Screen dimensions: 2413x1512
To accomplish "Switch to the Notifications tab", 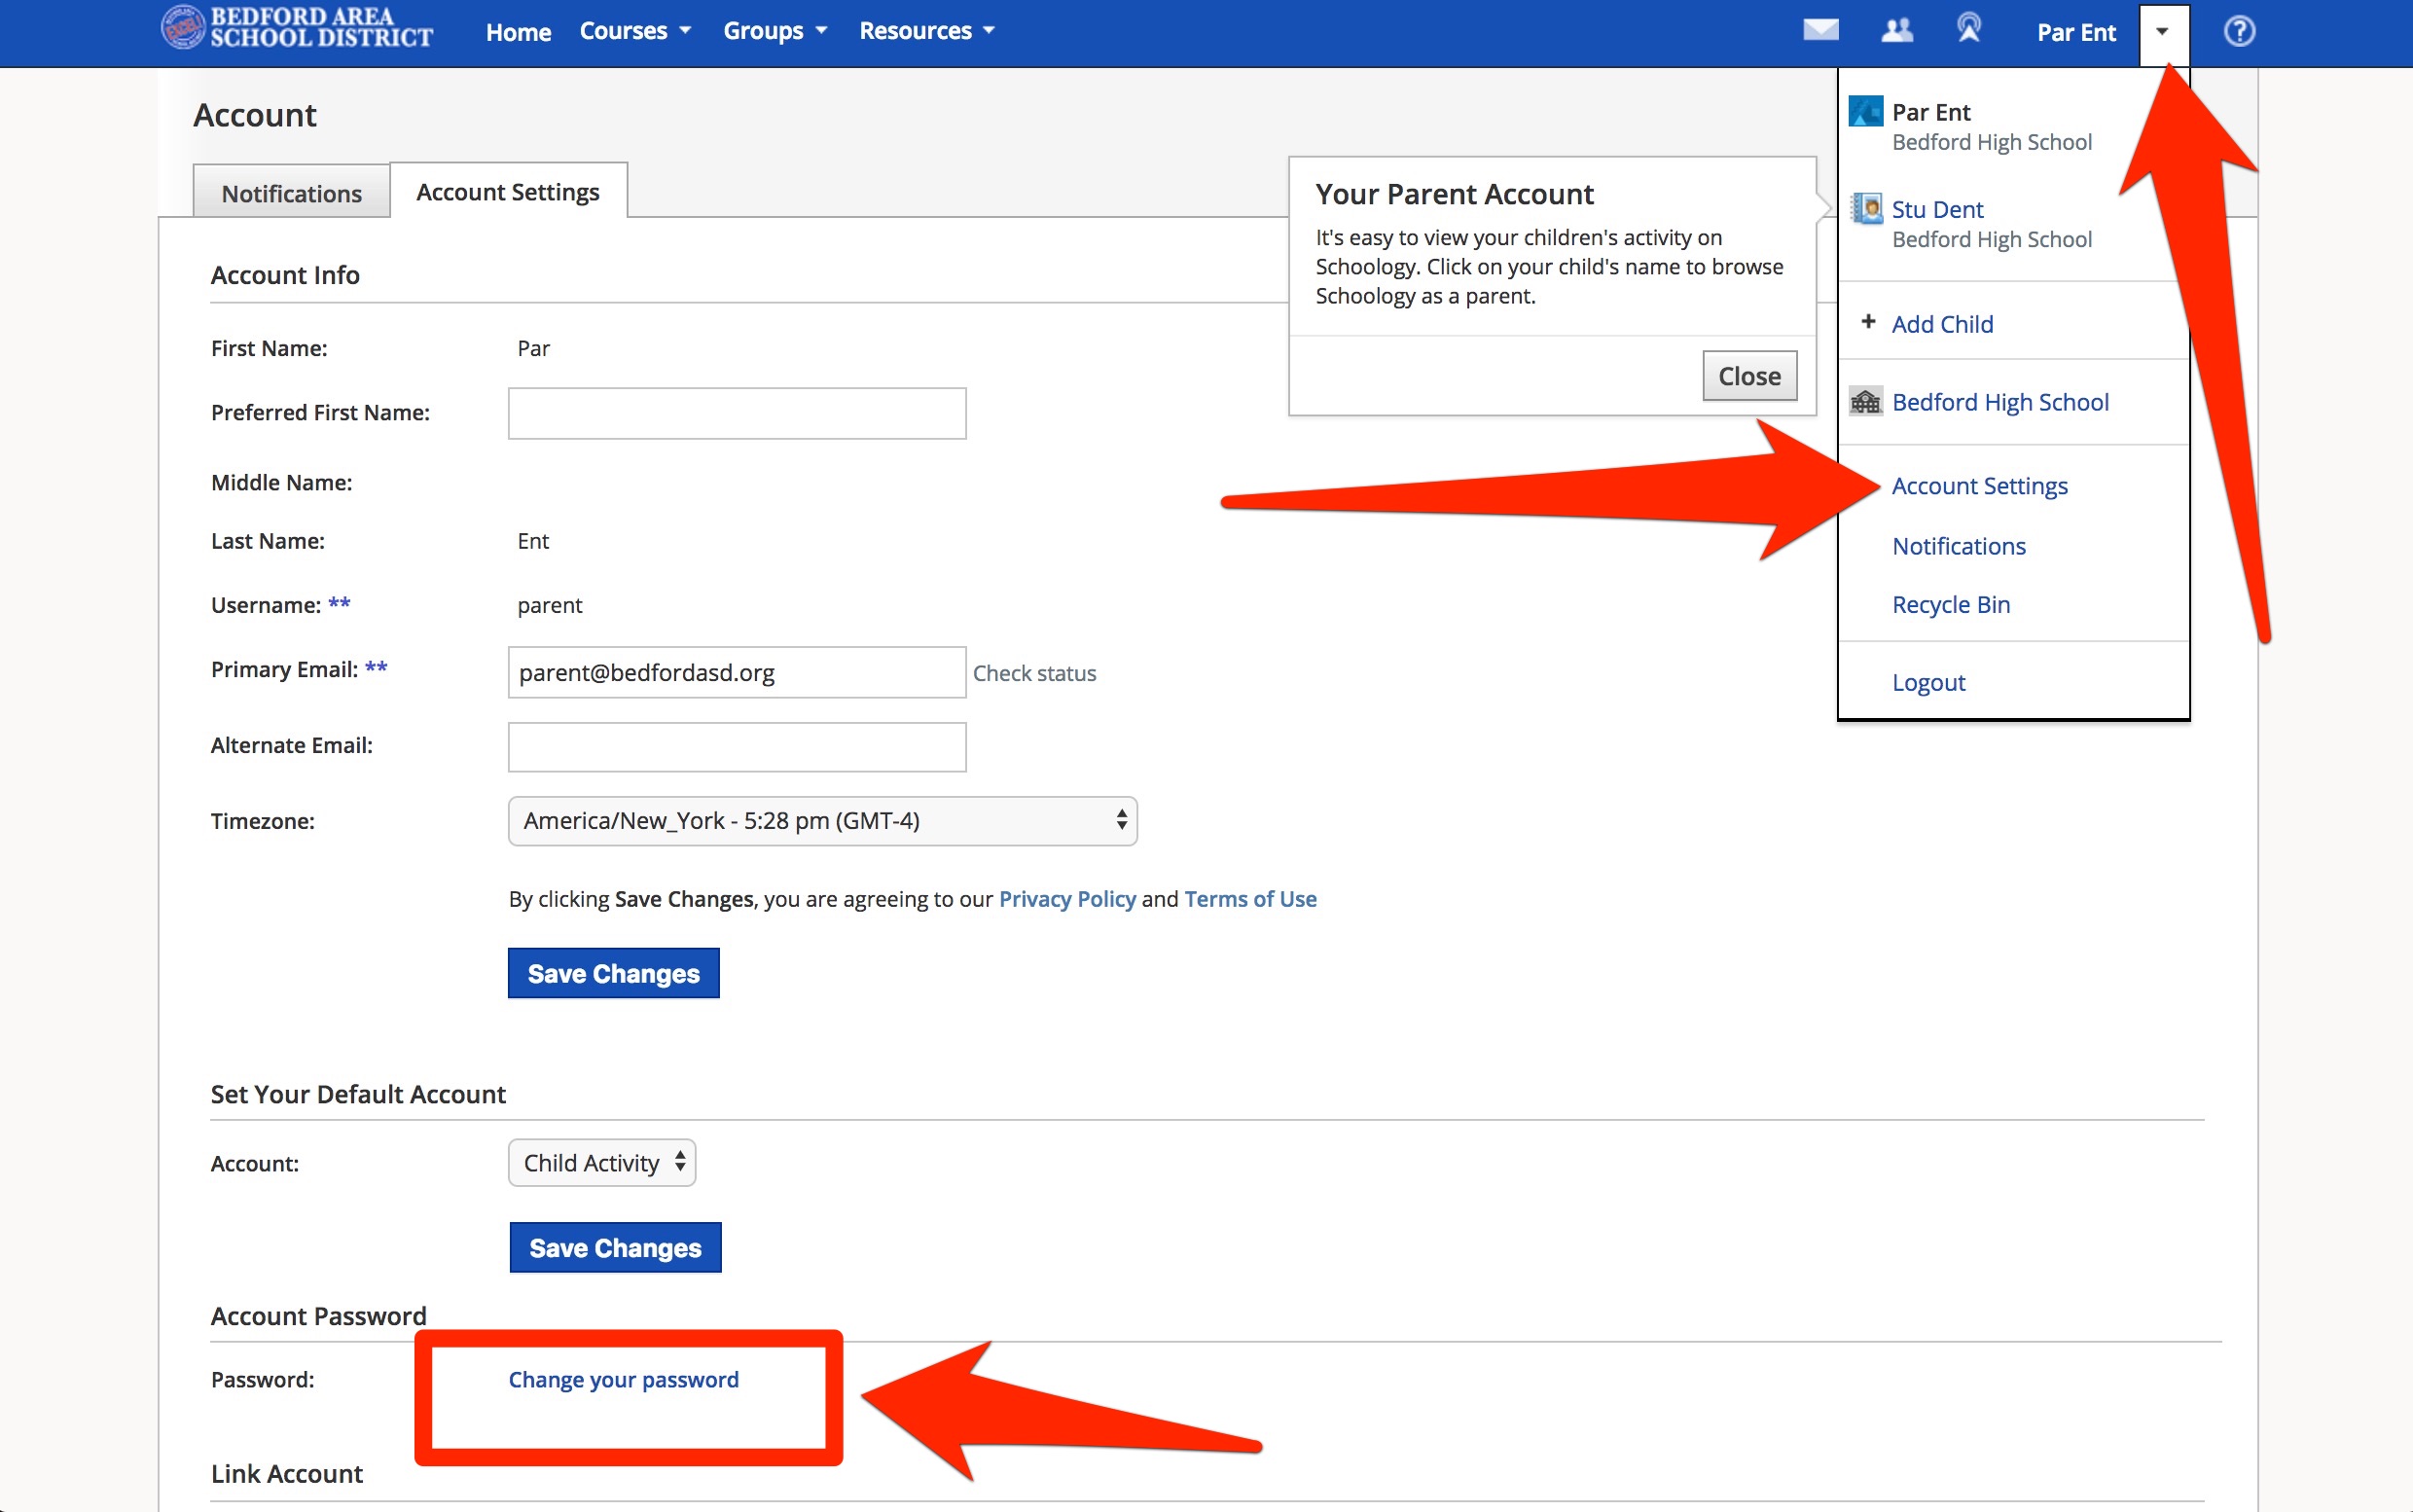I will 291,193.
